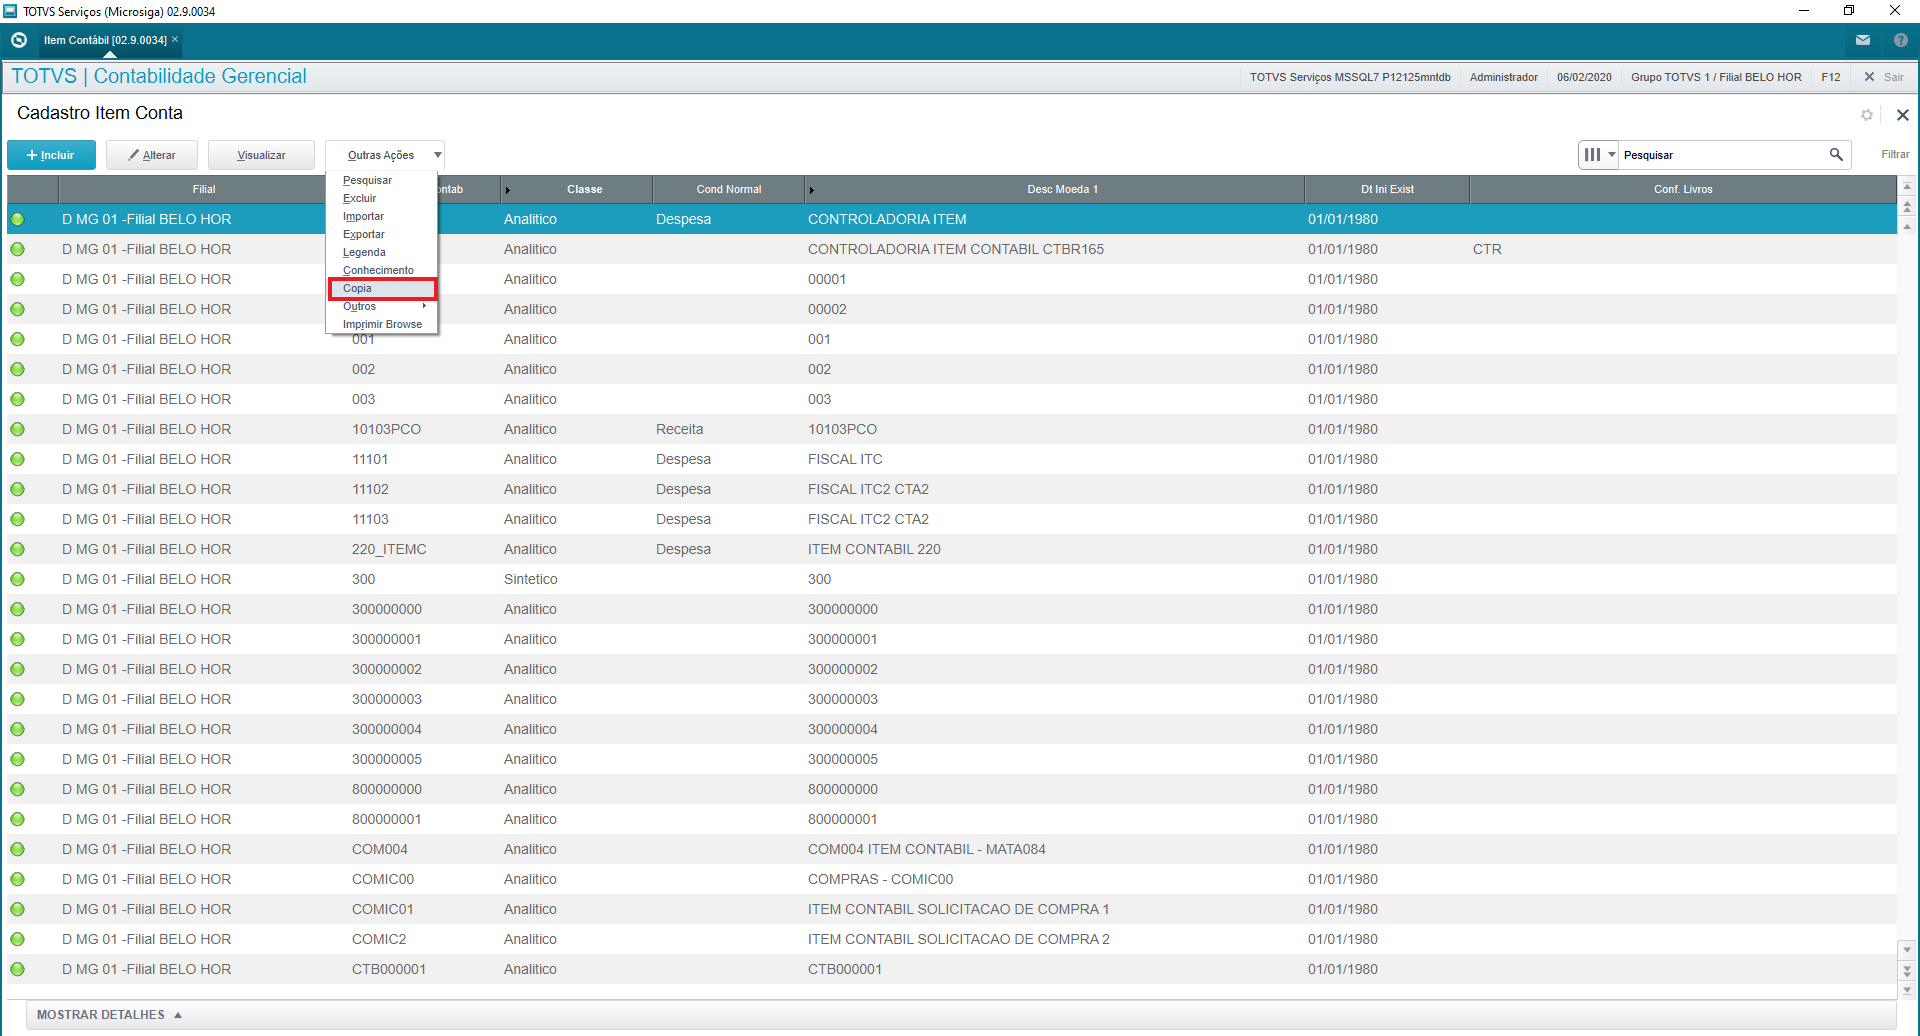This screenshot has height=1036, width=1920.
Task: Sort by the Conf. Livros column header
Action: click(x=1683, y=189)
